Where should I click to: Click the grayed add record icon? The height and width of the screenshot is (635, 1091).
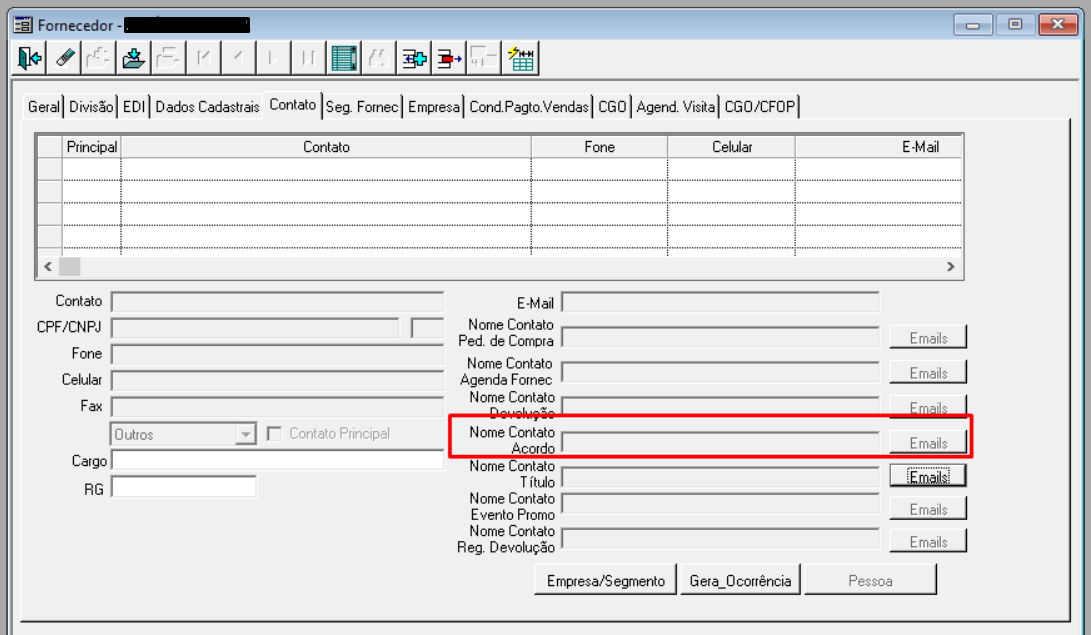[x=98, y=58]
